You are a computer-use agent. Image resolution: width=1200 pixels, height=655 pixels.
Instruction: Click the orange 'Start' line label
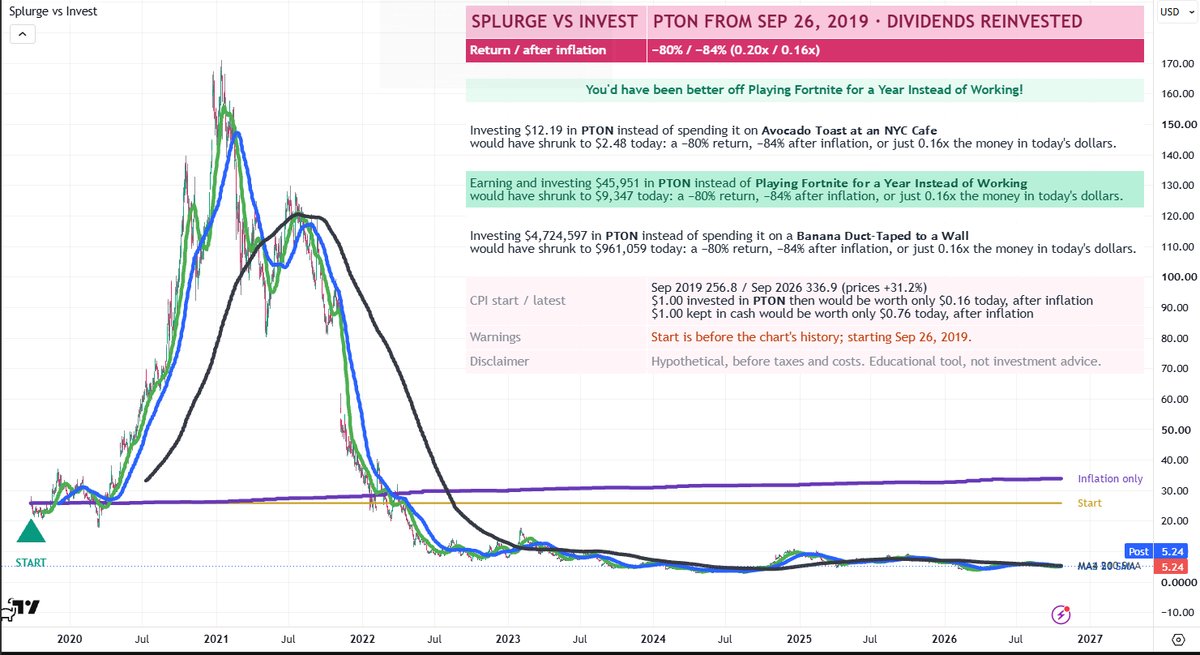point(1089,503)
